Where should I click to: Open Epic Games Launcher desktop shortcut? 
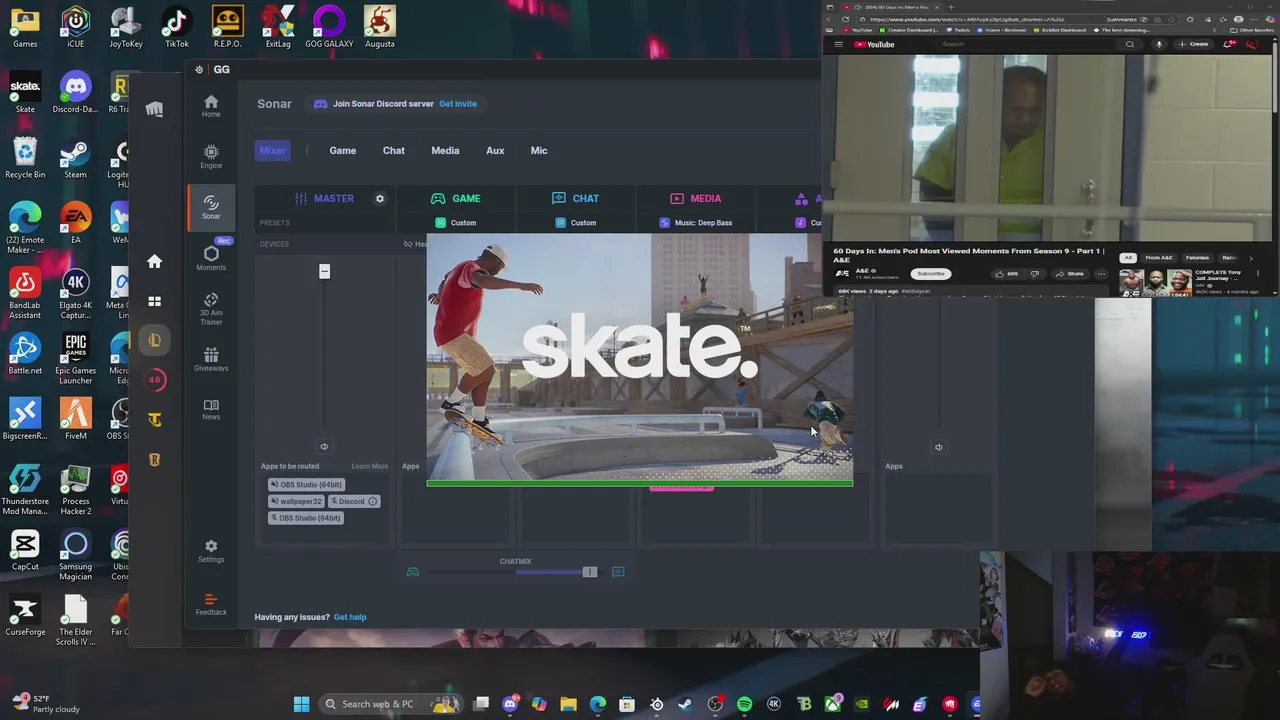tap(75, 359)
